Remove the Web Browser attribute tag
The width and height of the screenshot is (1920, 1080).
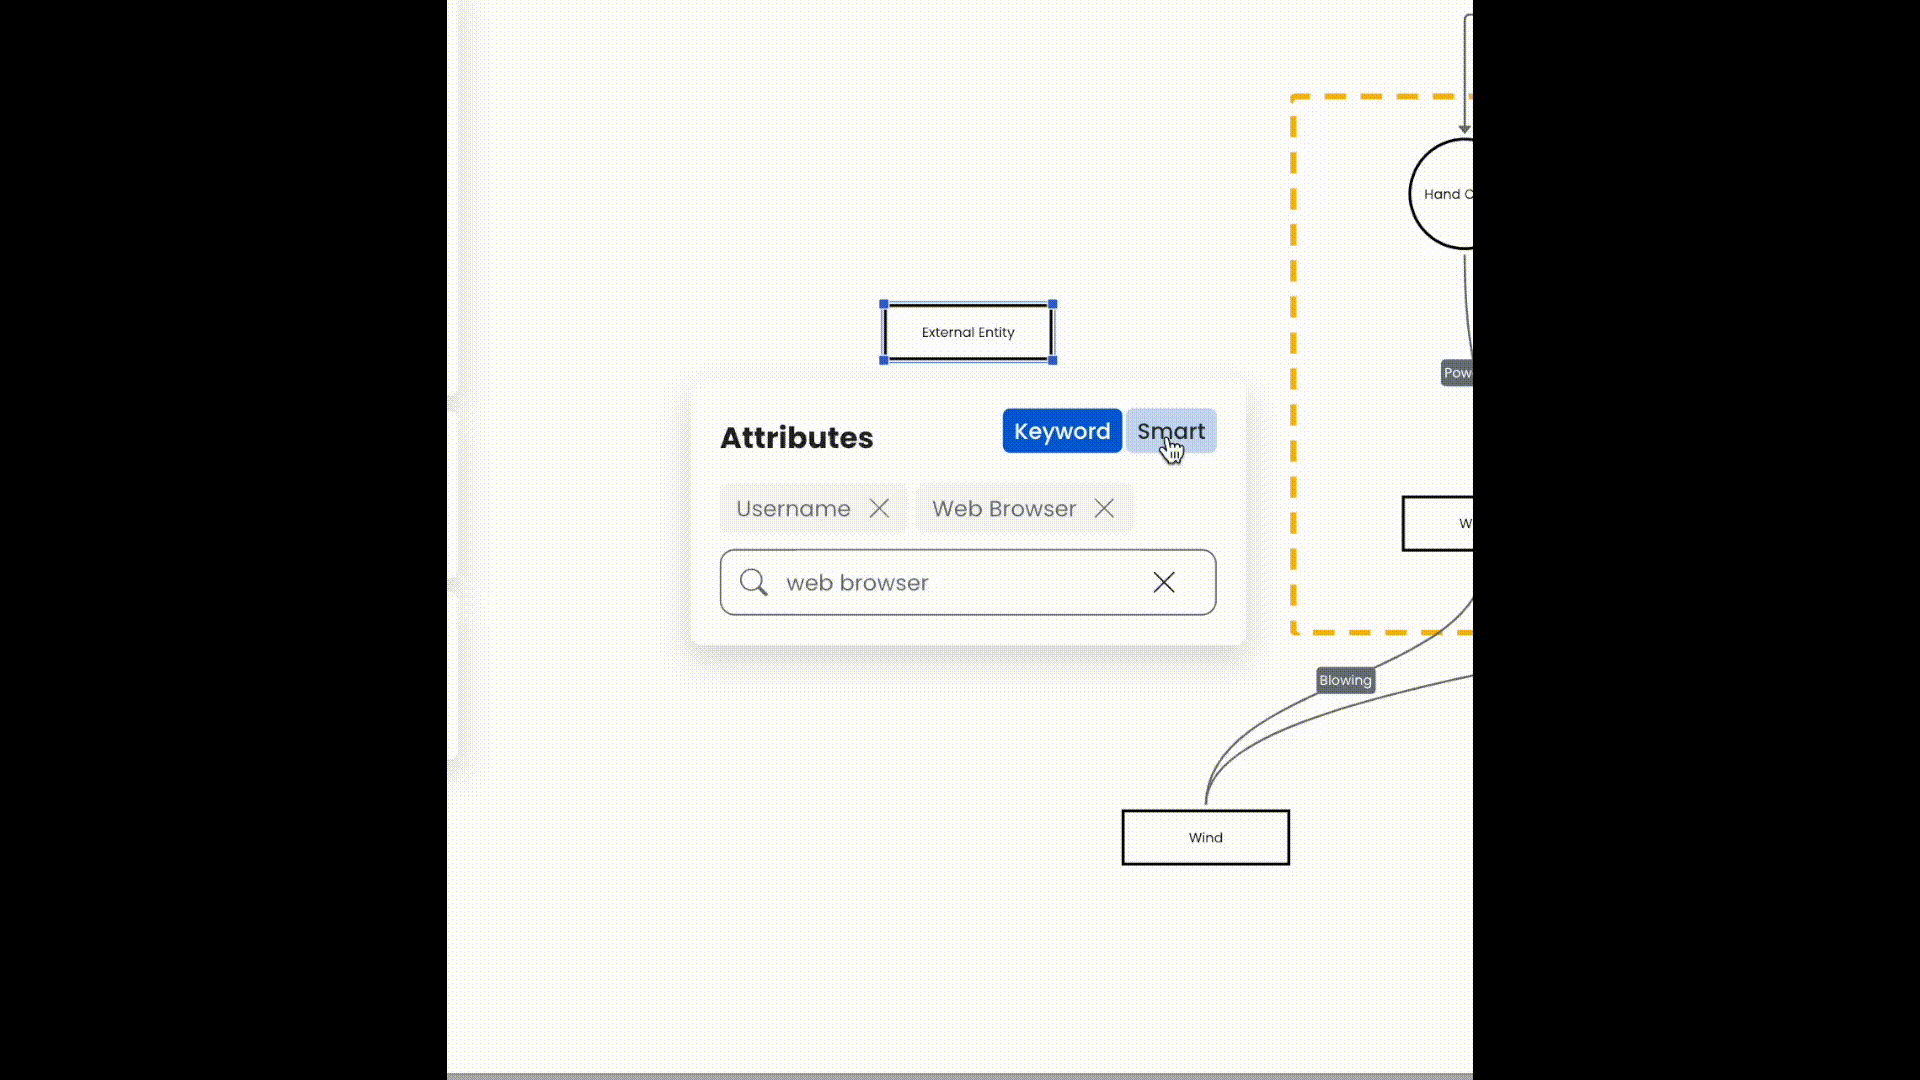pos(1104,508)
